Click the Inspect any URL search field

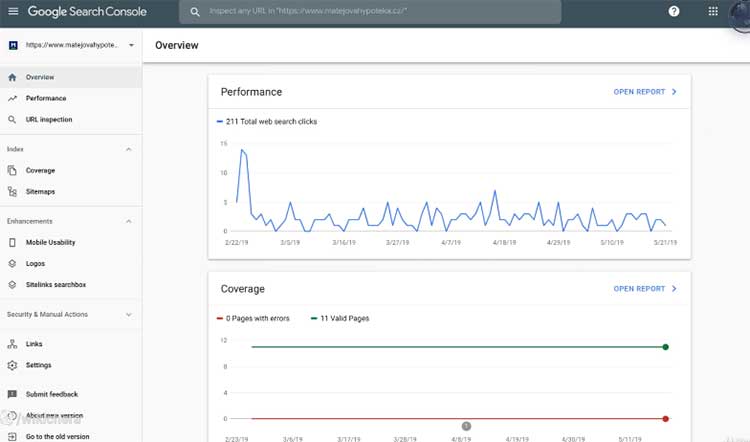click(370, 11)
